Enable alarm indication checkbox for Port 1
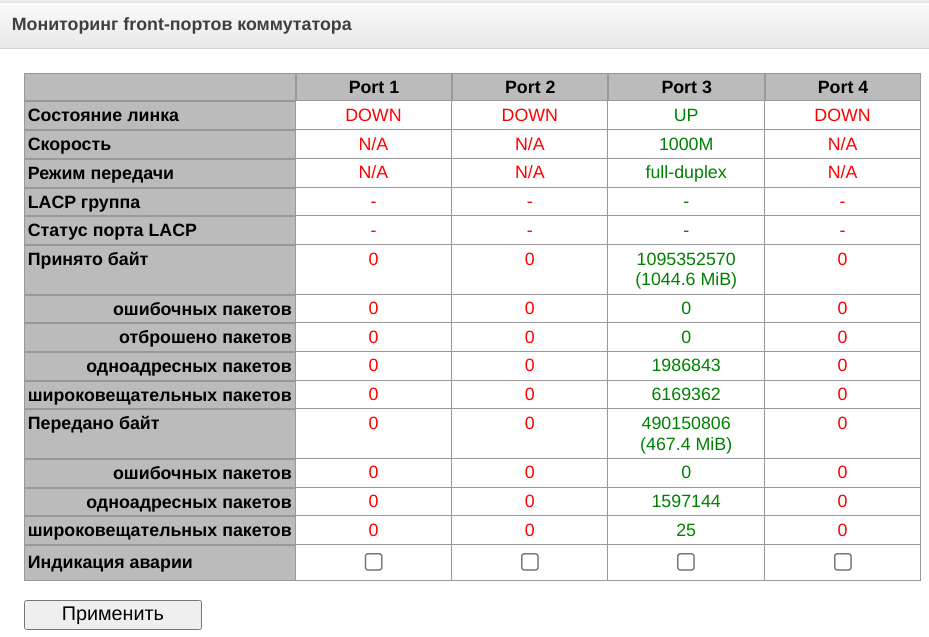 (x=373, y=562)
